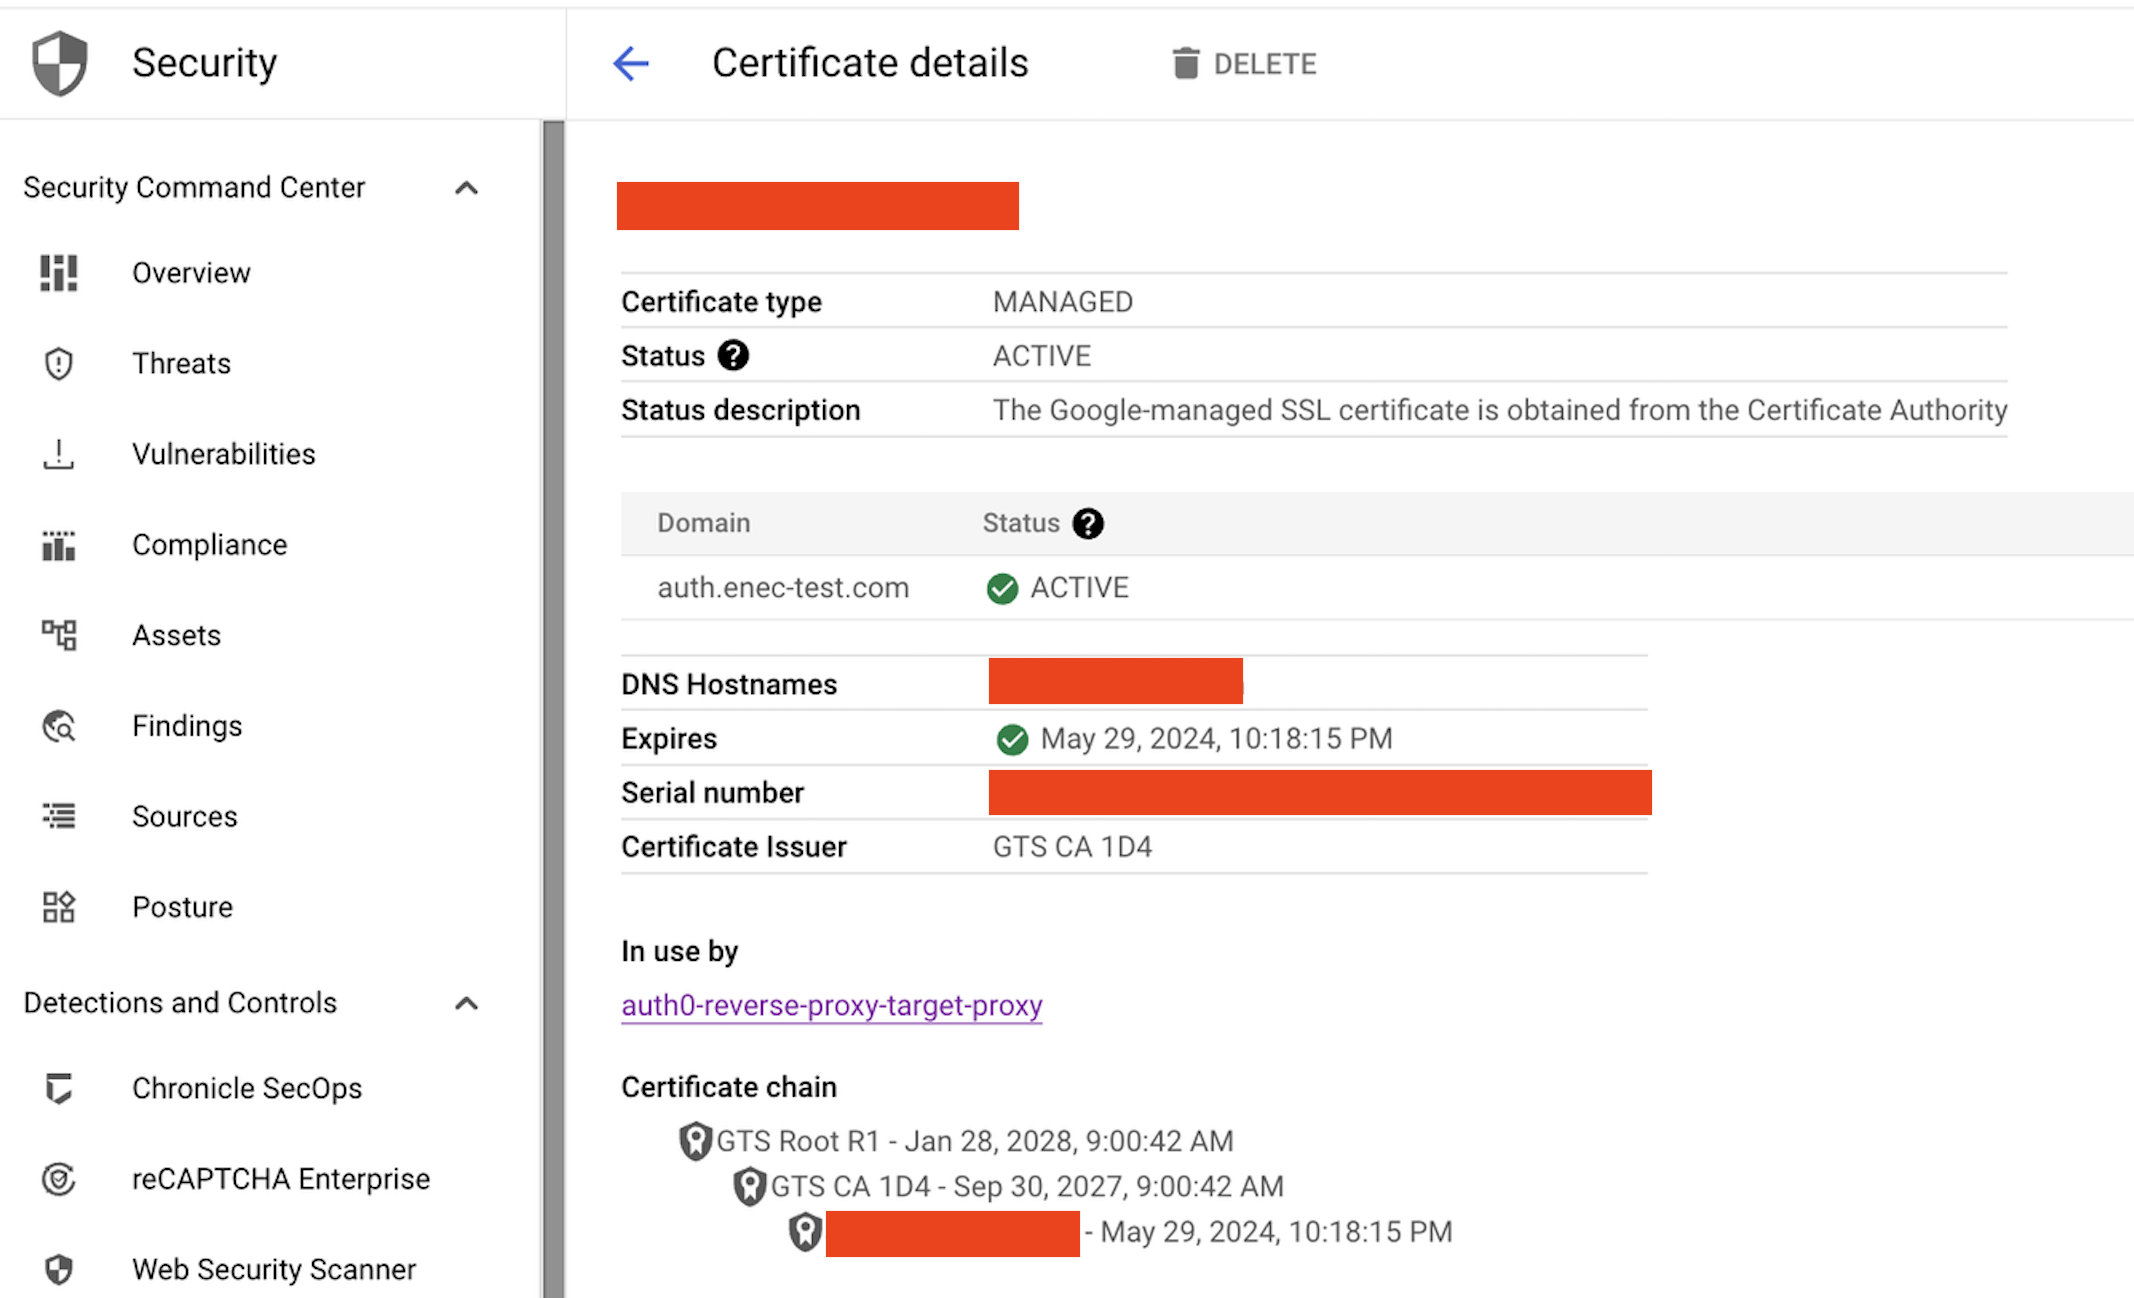Open Web Security Scanner

click(274, 1269)
